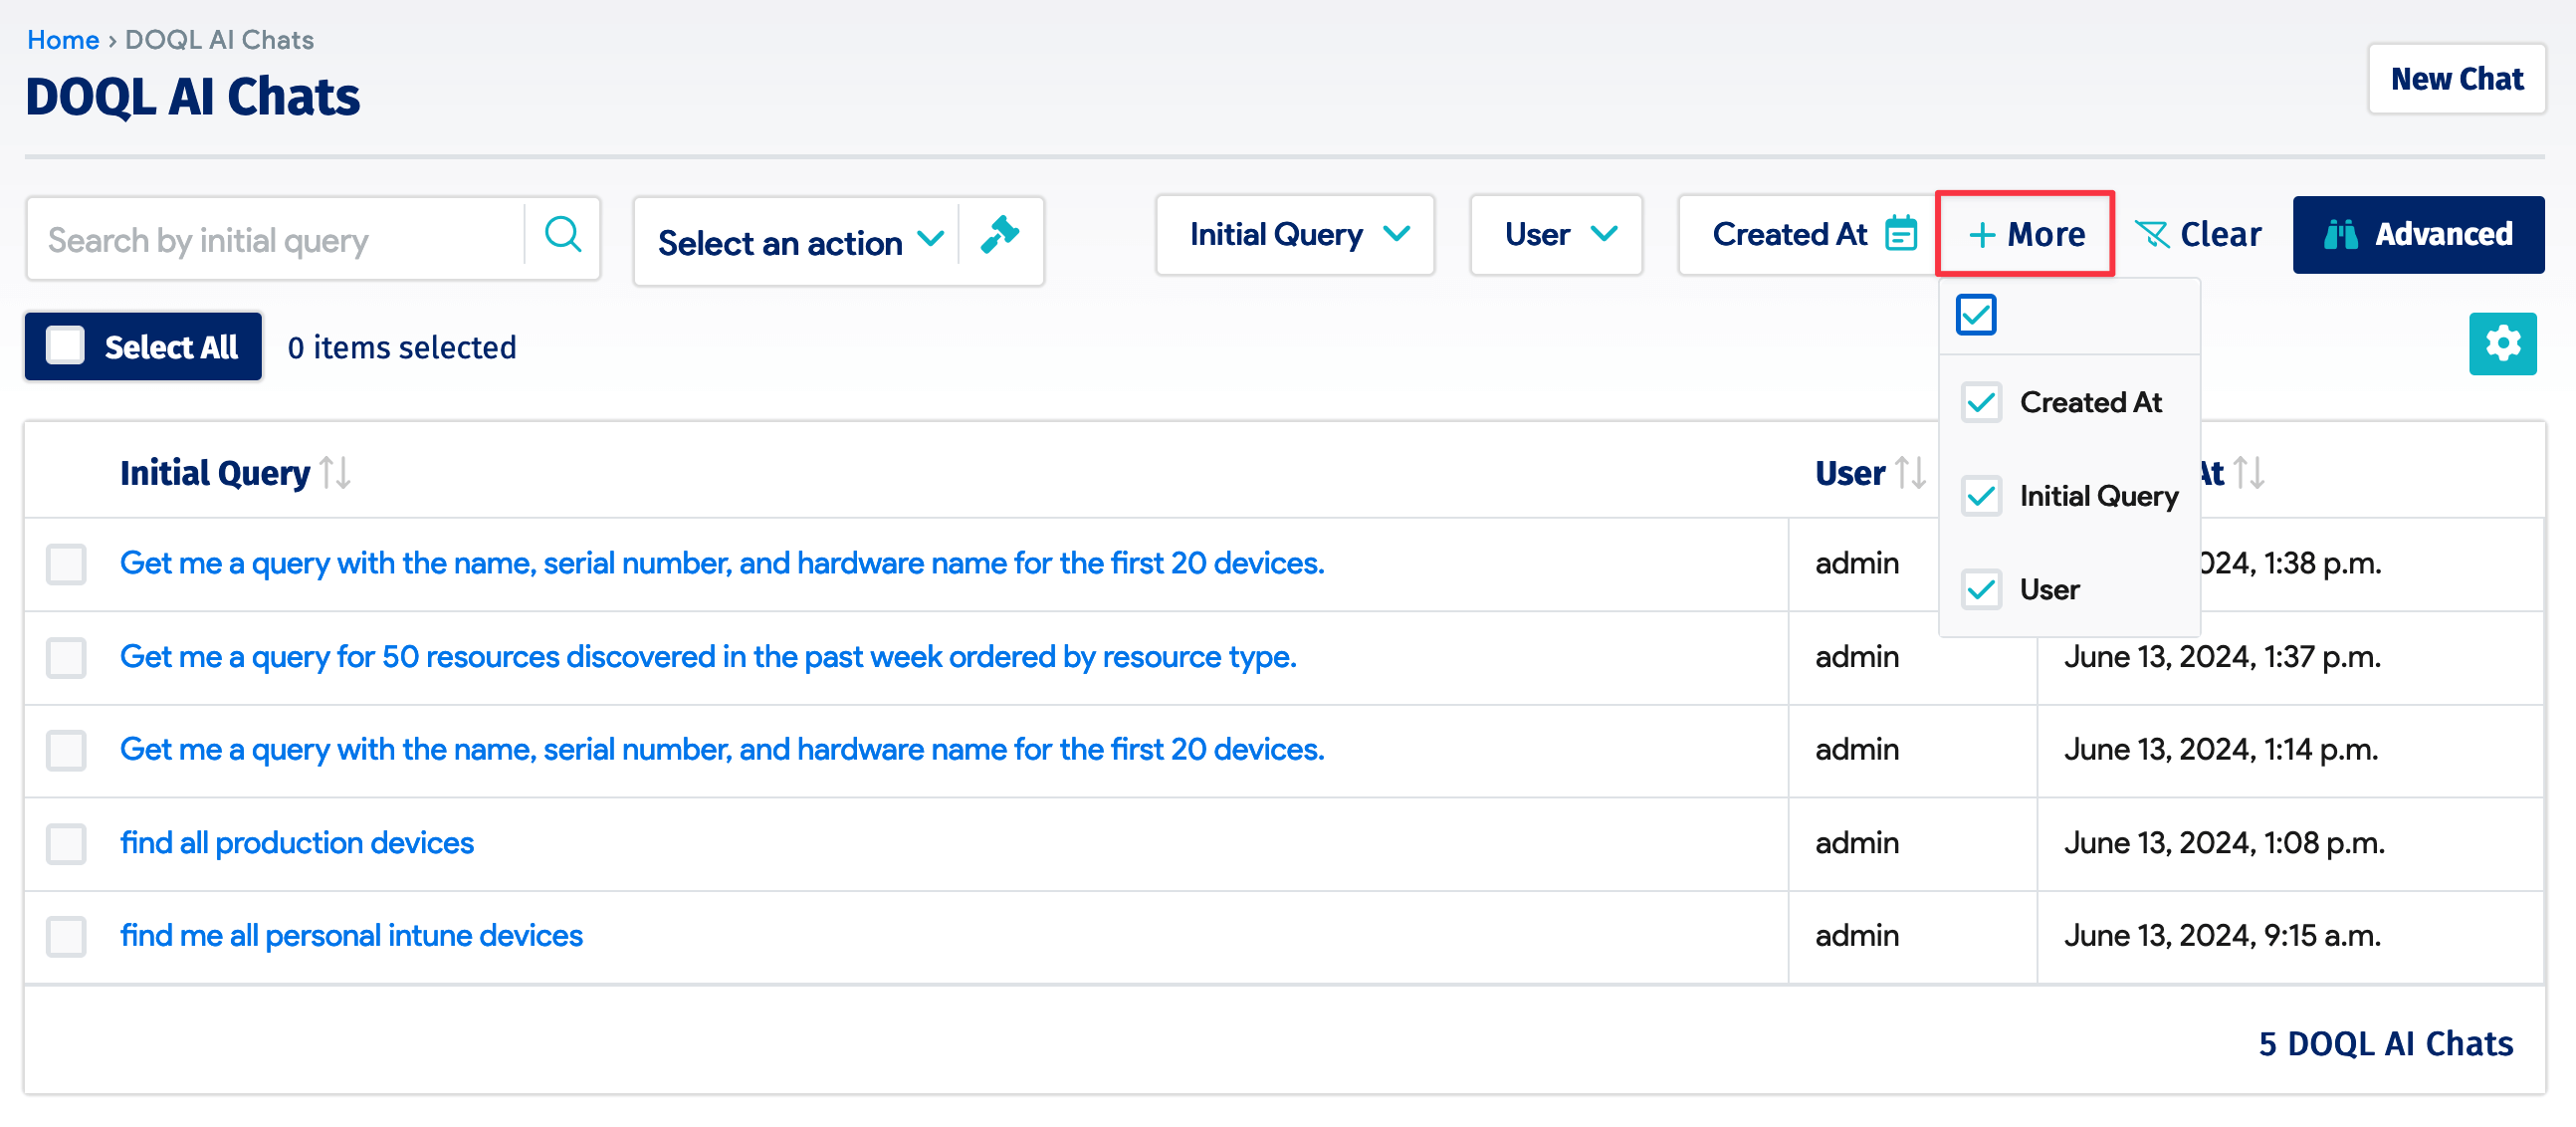This screenshot has width=2576, height=1127.
Task: Click 5 DOQL AI Chats count
Action: point(2385,1044)
